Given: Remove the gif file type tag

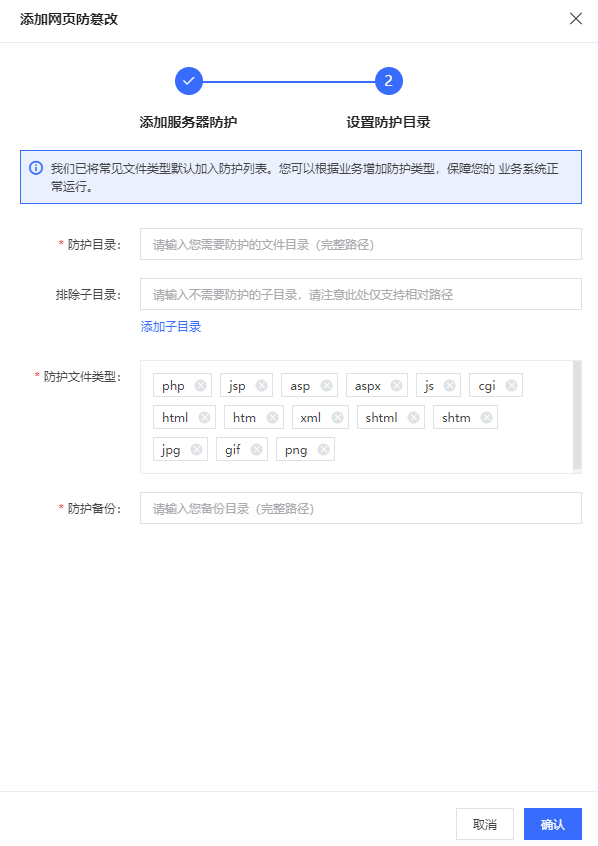Looking at the screenshot, I should click(256, 449).
